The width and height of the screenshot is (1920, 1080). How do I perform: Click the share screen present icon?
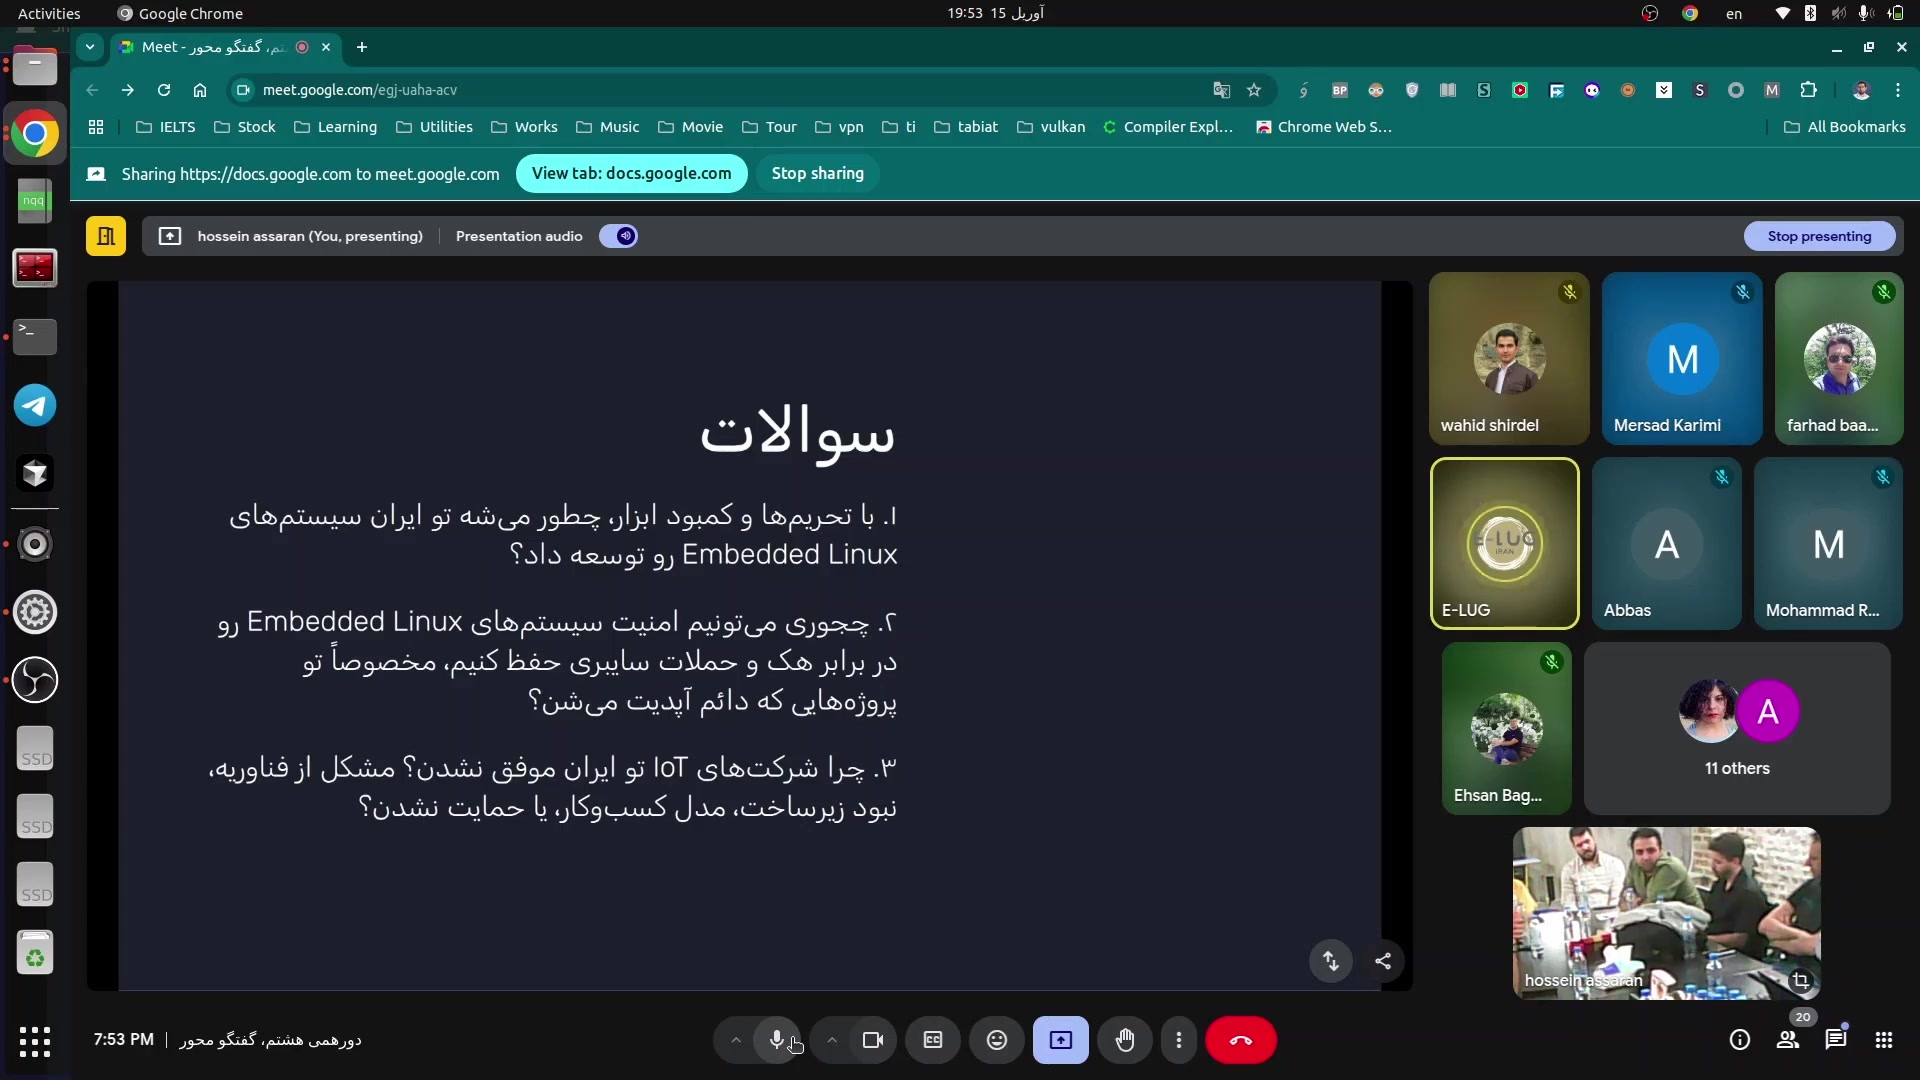(x=1060, y=1040)
